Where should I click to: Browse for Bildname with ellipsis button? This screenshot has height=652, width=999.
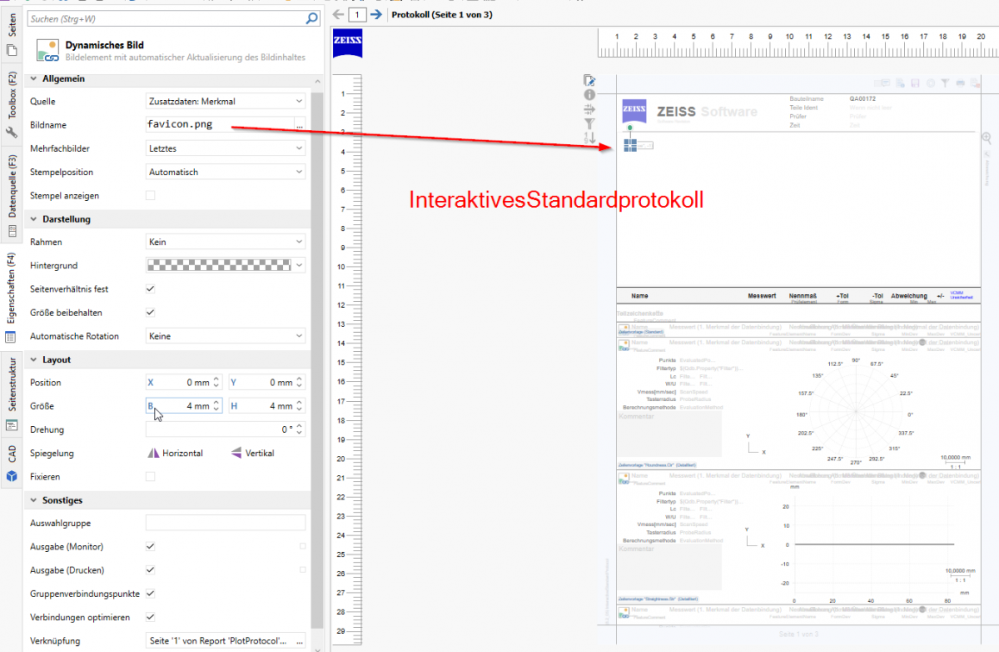point(299,125)
